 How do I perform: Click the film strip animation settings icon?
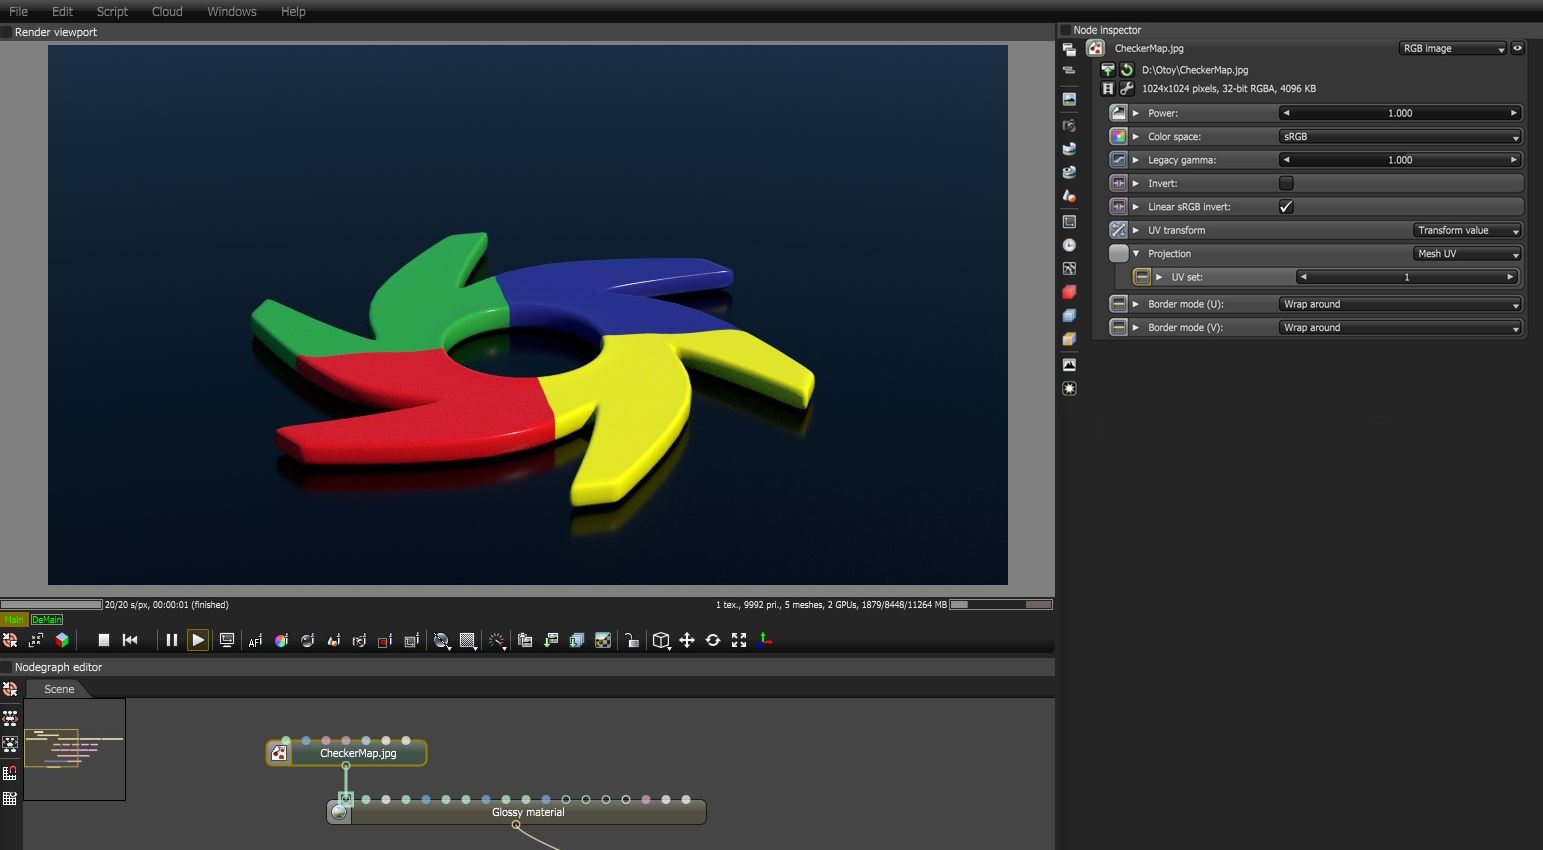[x=1108, y=88]
